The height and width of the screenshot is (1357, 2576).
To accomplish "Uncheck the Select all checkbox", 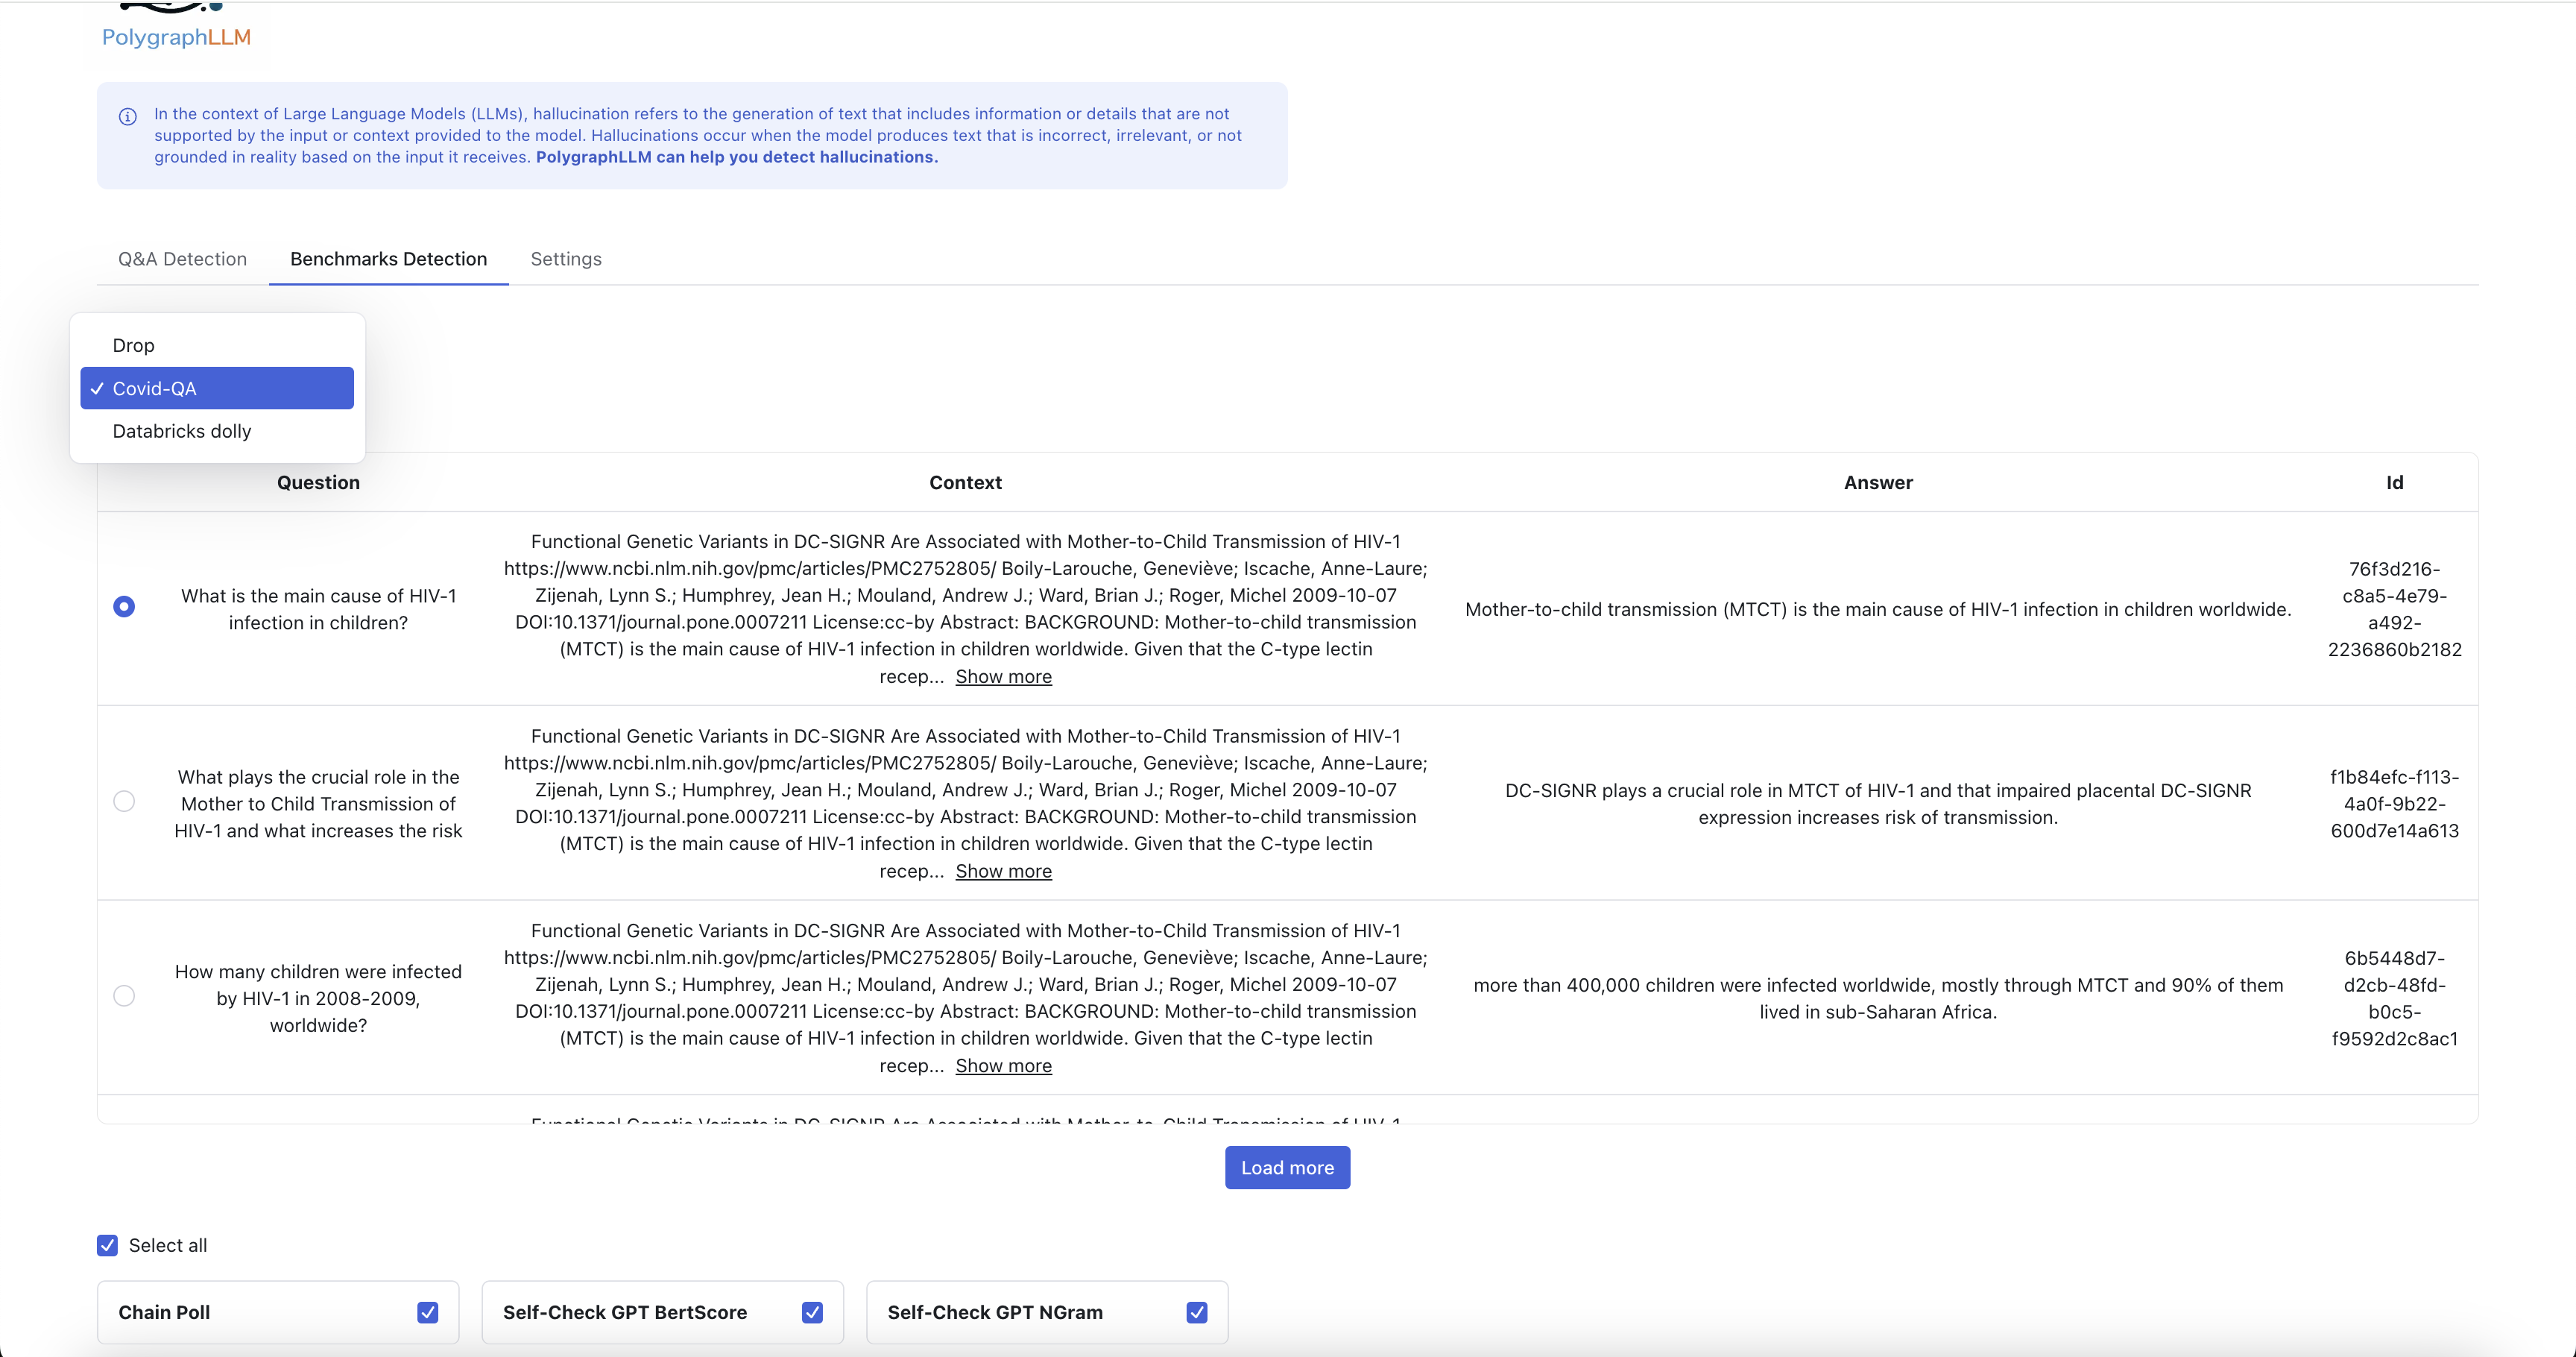I will point(108,1245).
